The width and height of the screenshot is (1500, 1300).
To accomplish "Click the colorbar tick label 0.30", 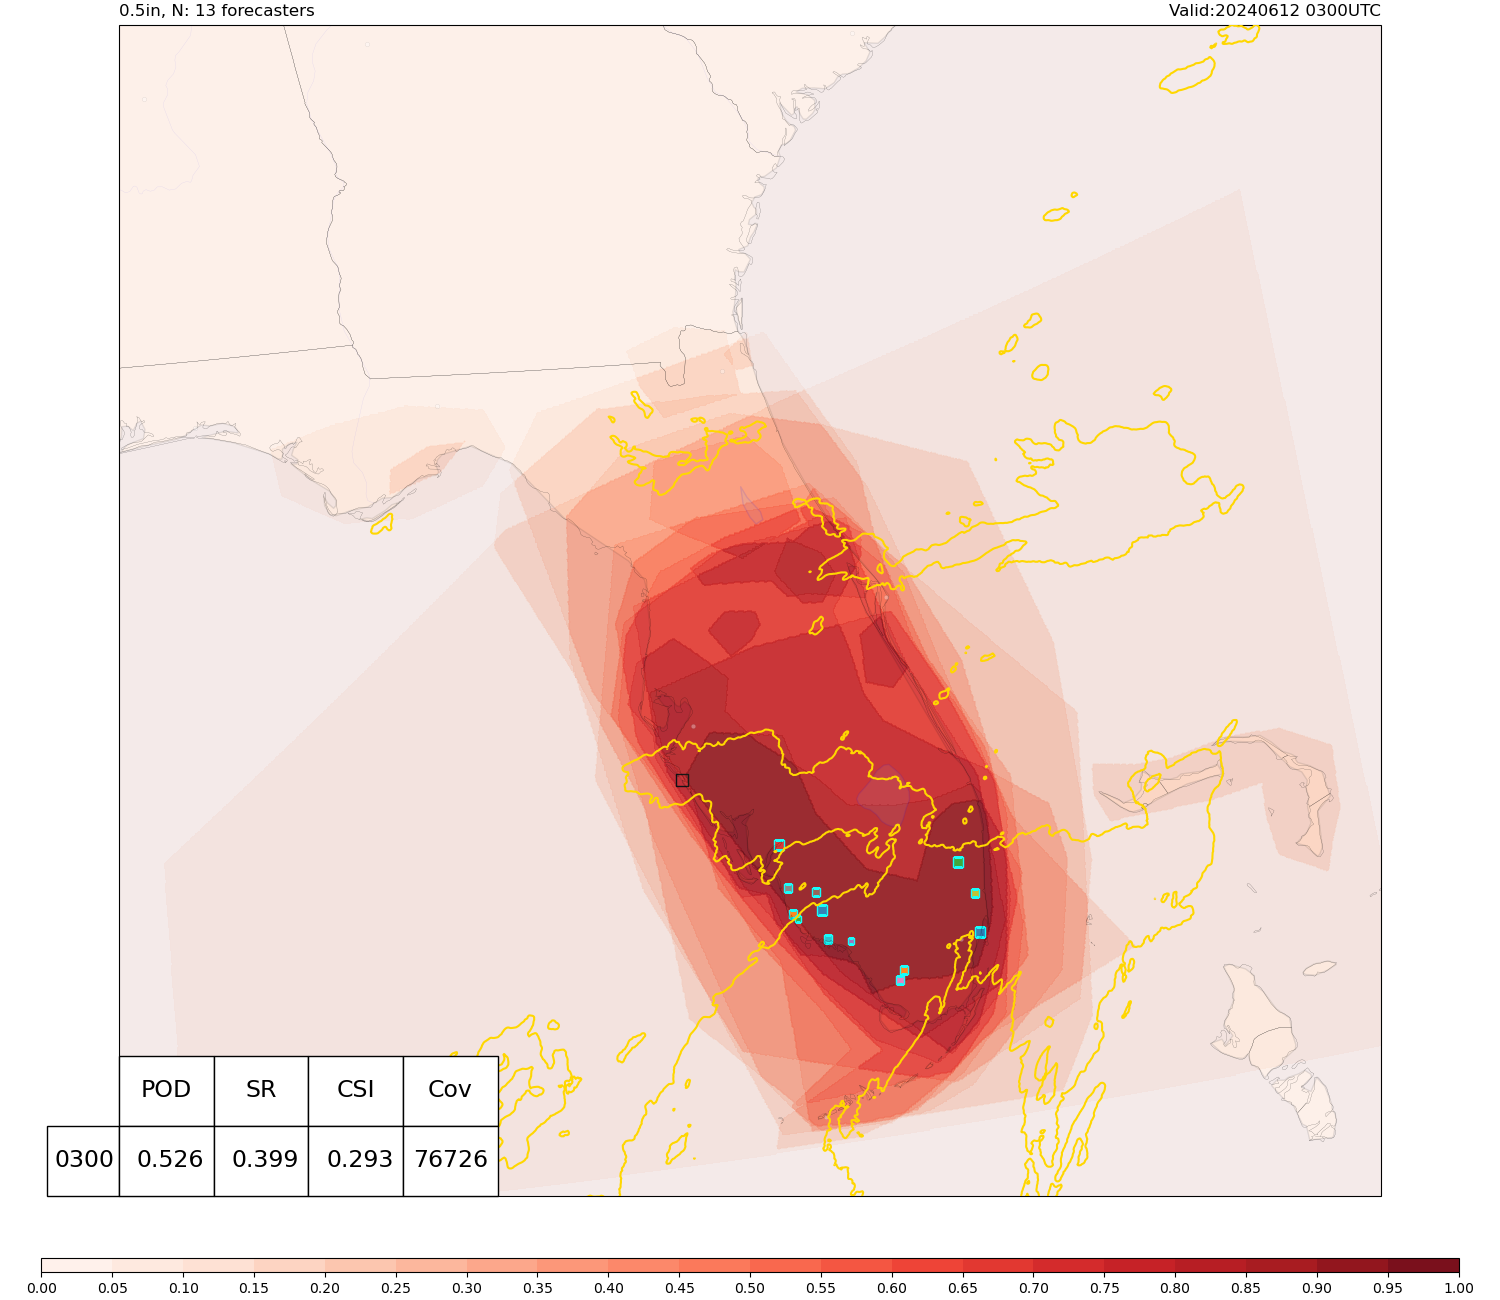I will (x=467, y=1289).
